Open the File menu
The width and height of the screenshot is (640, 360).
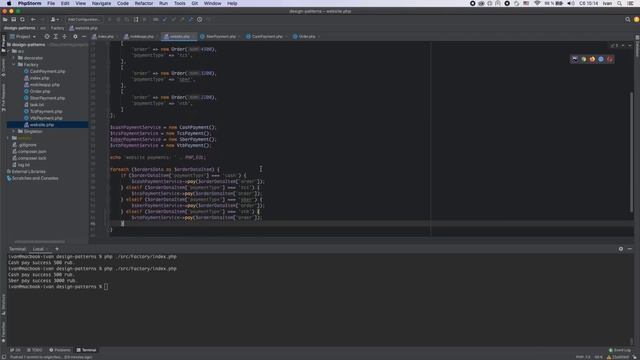click(x=51, y=3)
